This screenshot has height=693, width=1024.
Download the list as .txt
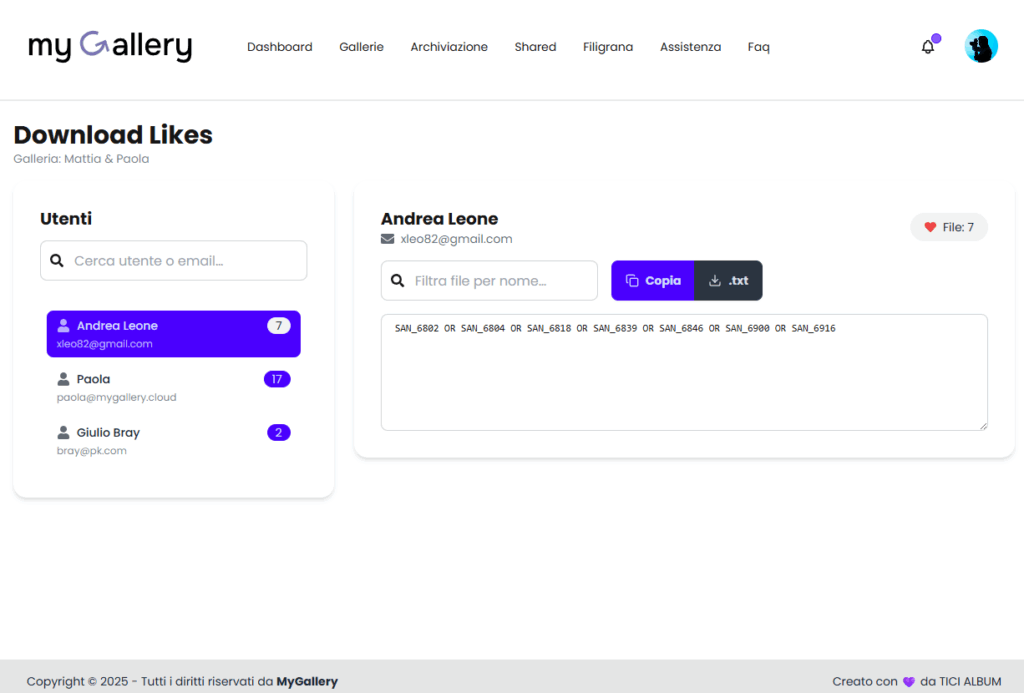point(728,281)
